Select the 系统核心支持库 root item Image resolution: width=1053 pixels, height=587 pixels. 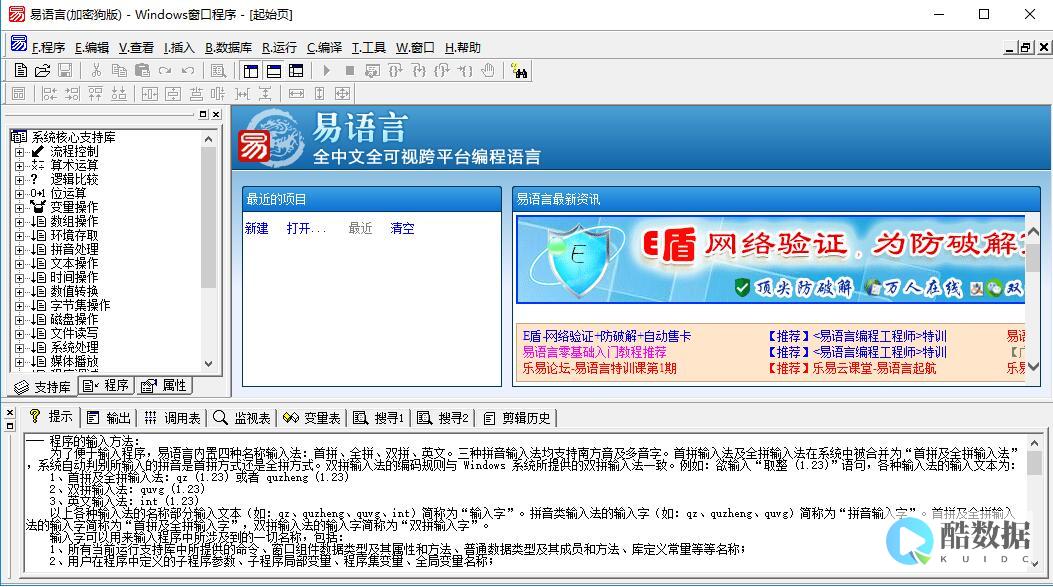click(73, 137)
